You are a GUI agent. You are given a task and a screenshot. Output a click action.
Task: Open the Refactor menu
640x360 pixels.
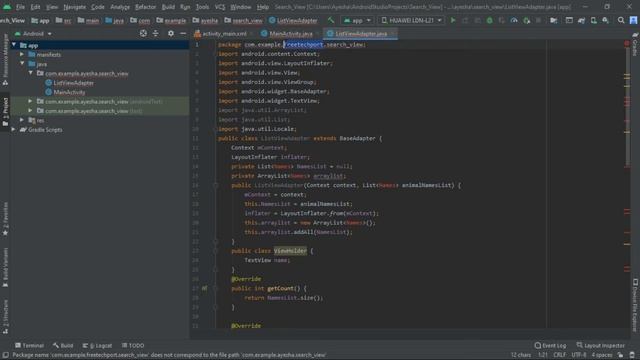[145, 7]
